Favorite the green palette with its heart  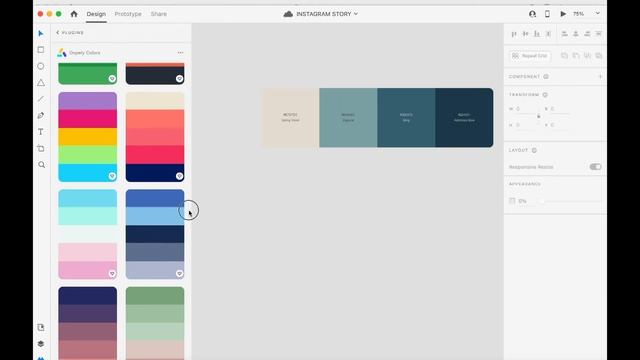pyautogui.click(x=112, y=79)
